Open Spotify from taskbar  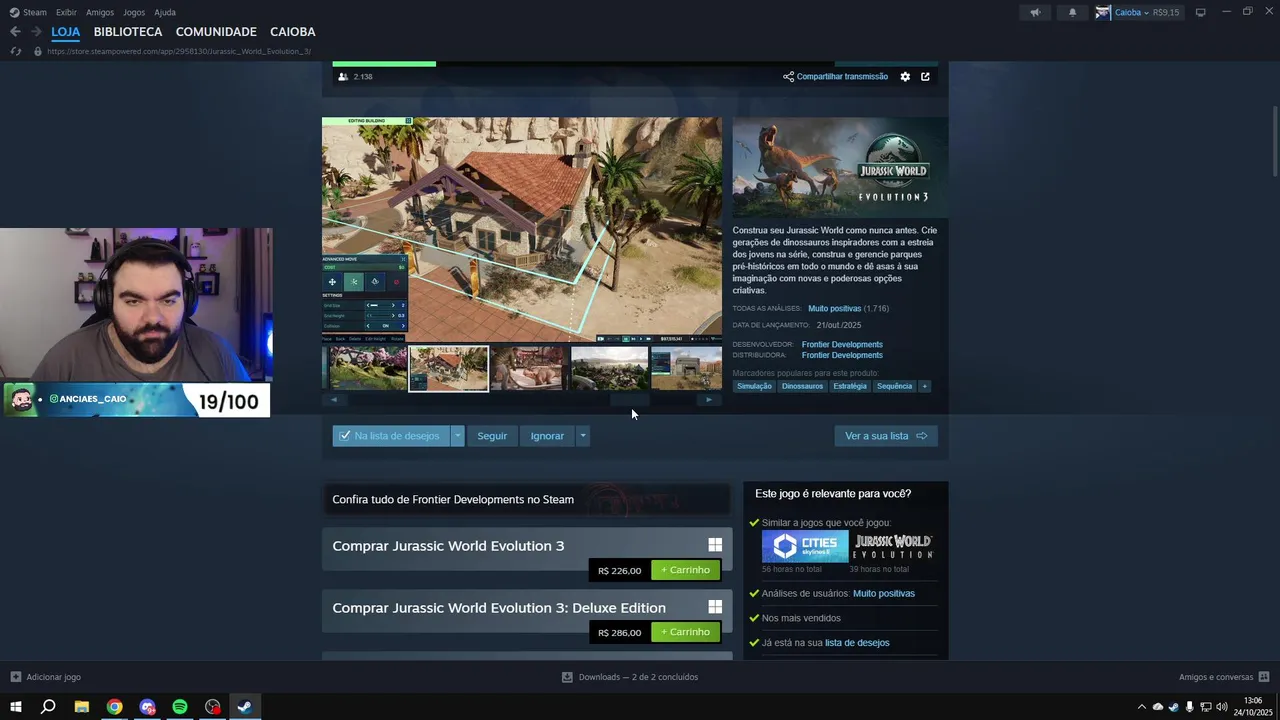pyautogui.click(x=180, y=707)
